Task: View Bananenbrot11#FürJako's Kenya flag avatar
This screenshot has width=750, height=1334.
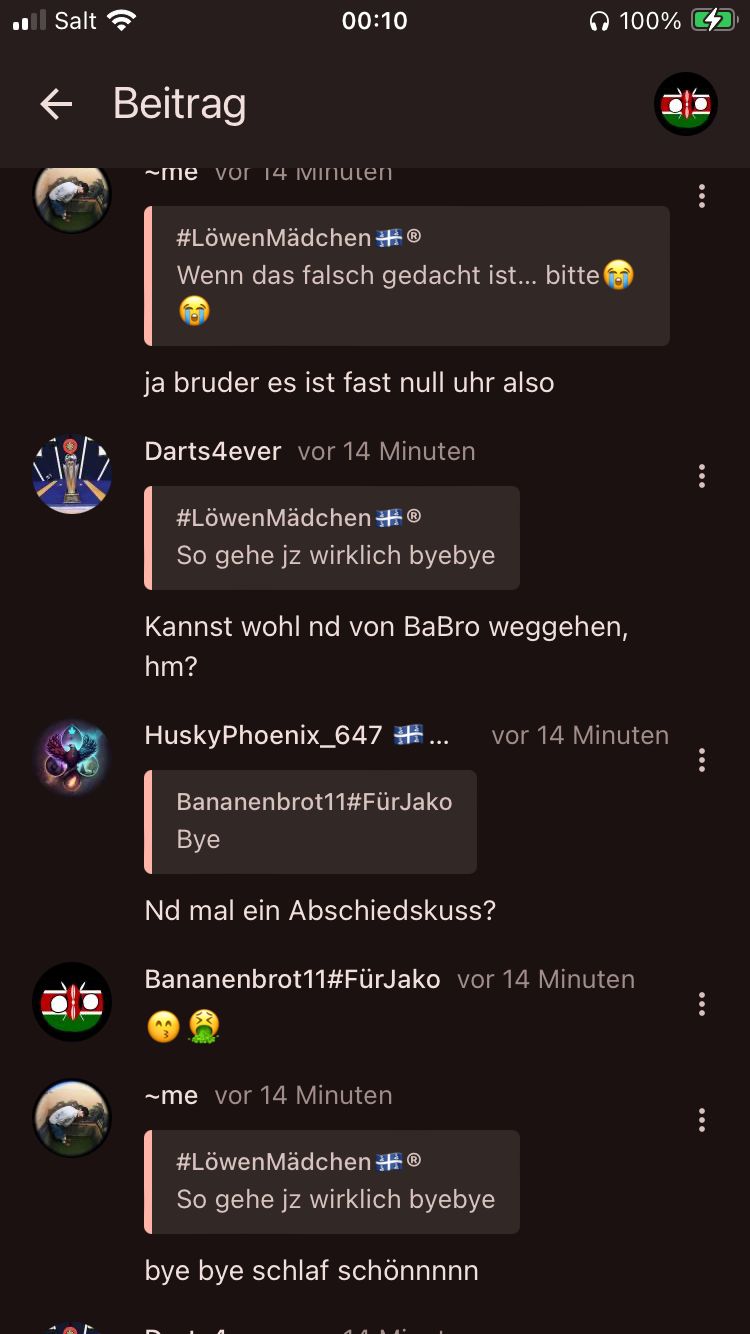Action: pyautogui.click(x=72, y=1003)
